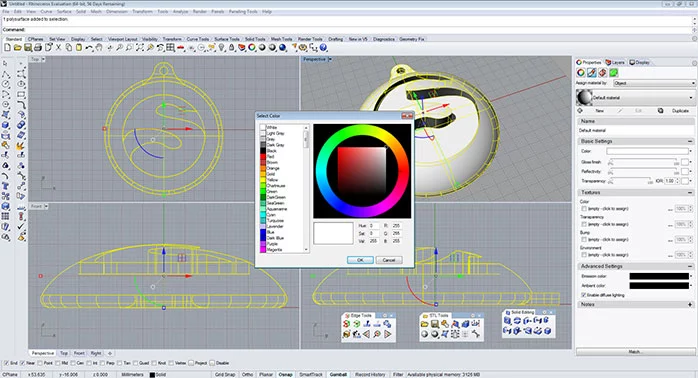
Task: Click the Emission color black swatch
Action: [659, 276]
